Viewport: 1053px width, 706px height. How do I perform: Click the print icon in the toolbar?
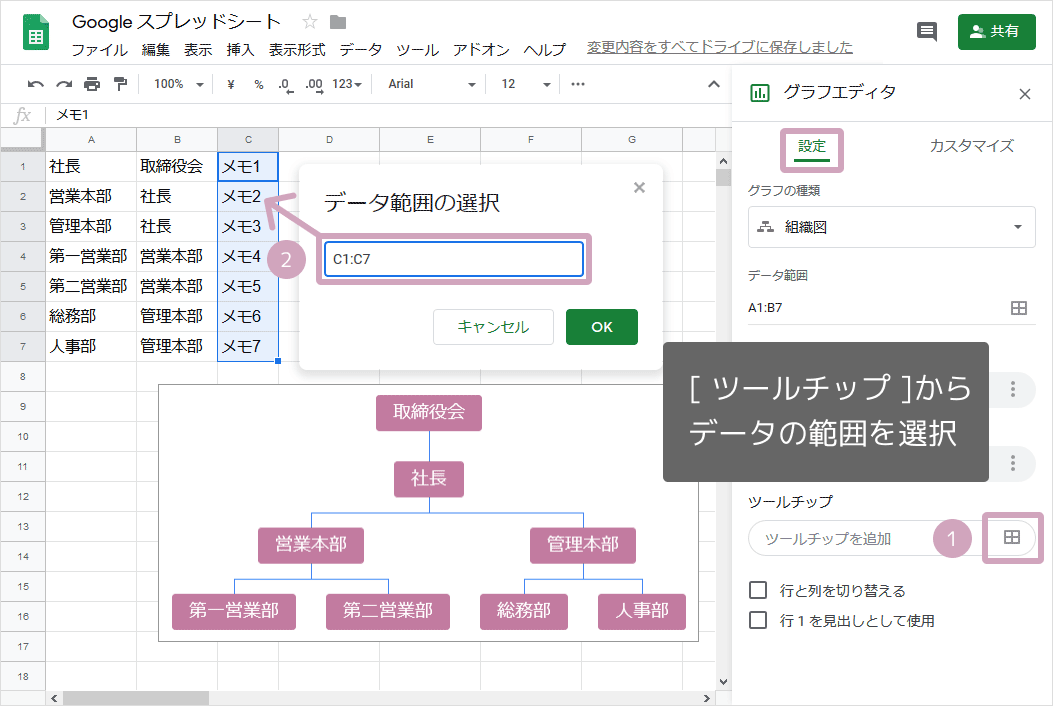pos(93,84)
